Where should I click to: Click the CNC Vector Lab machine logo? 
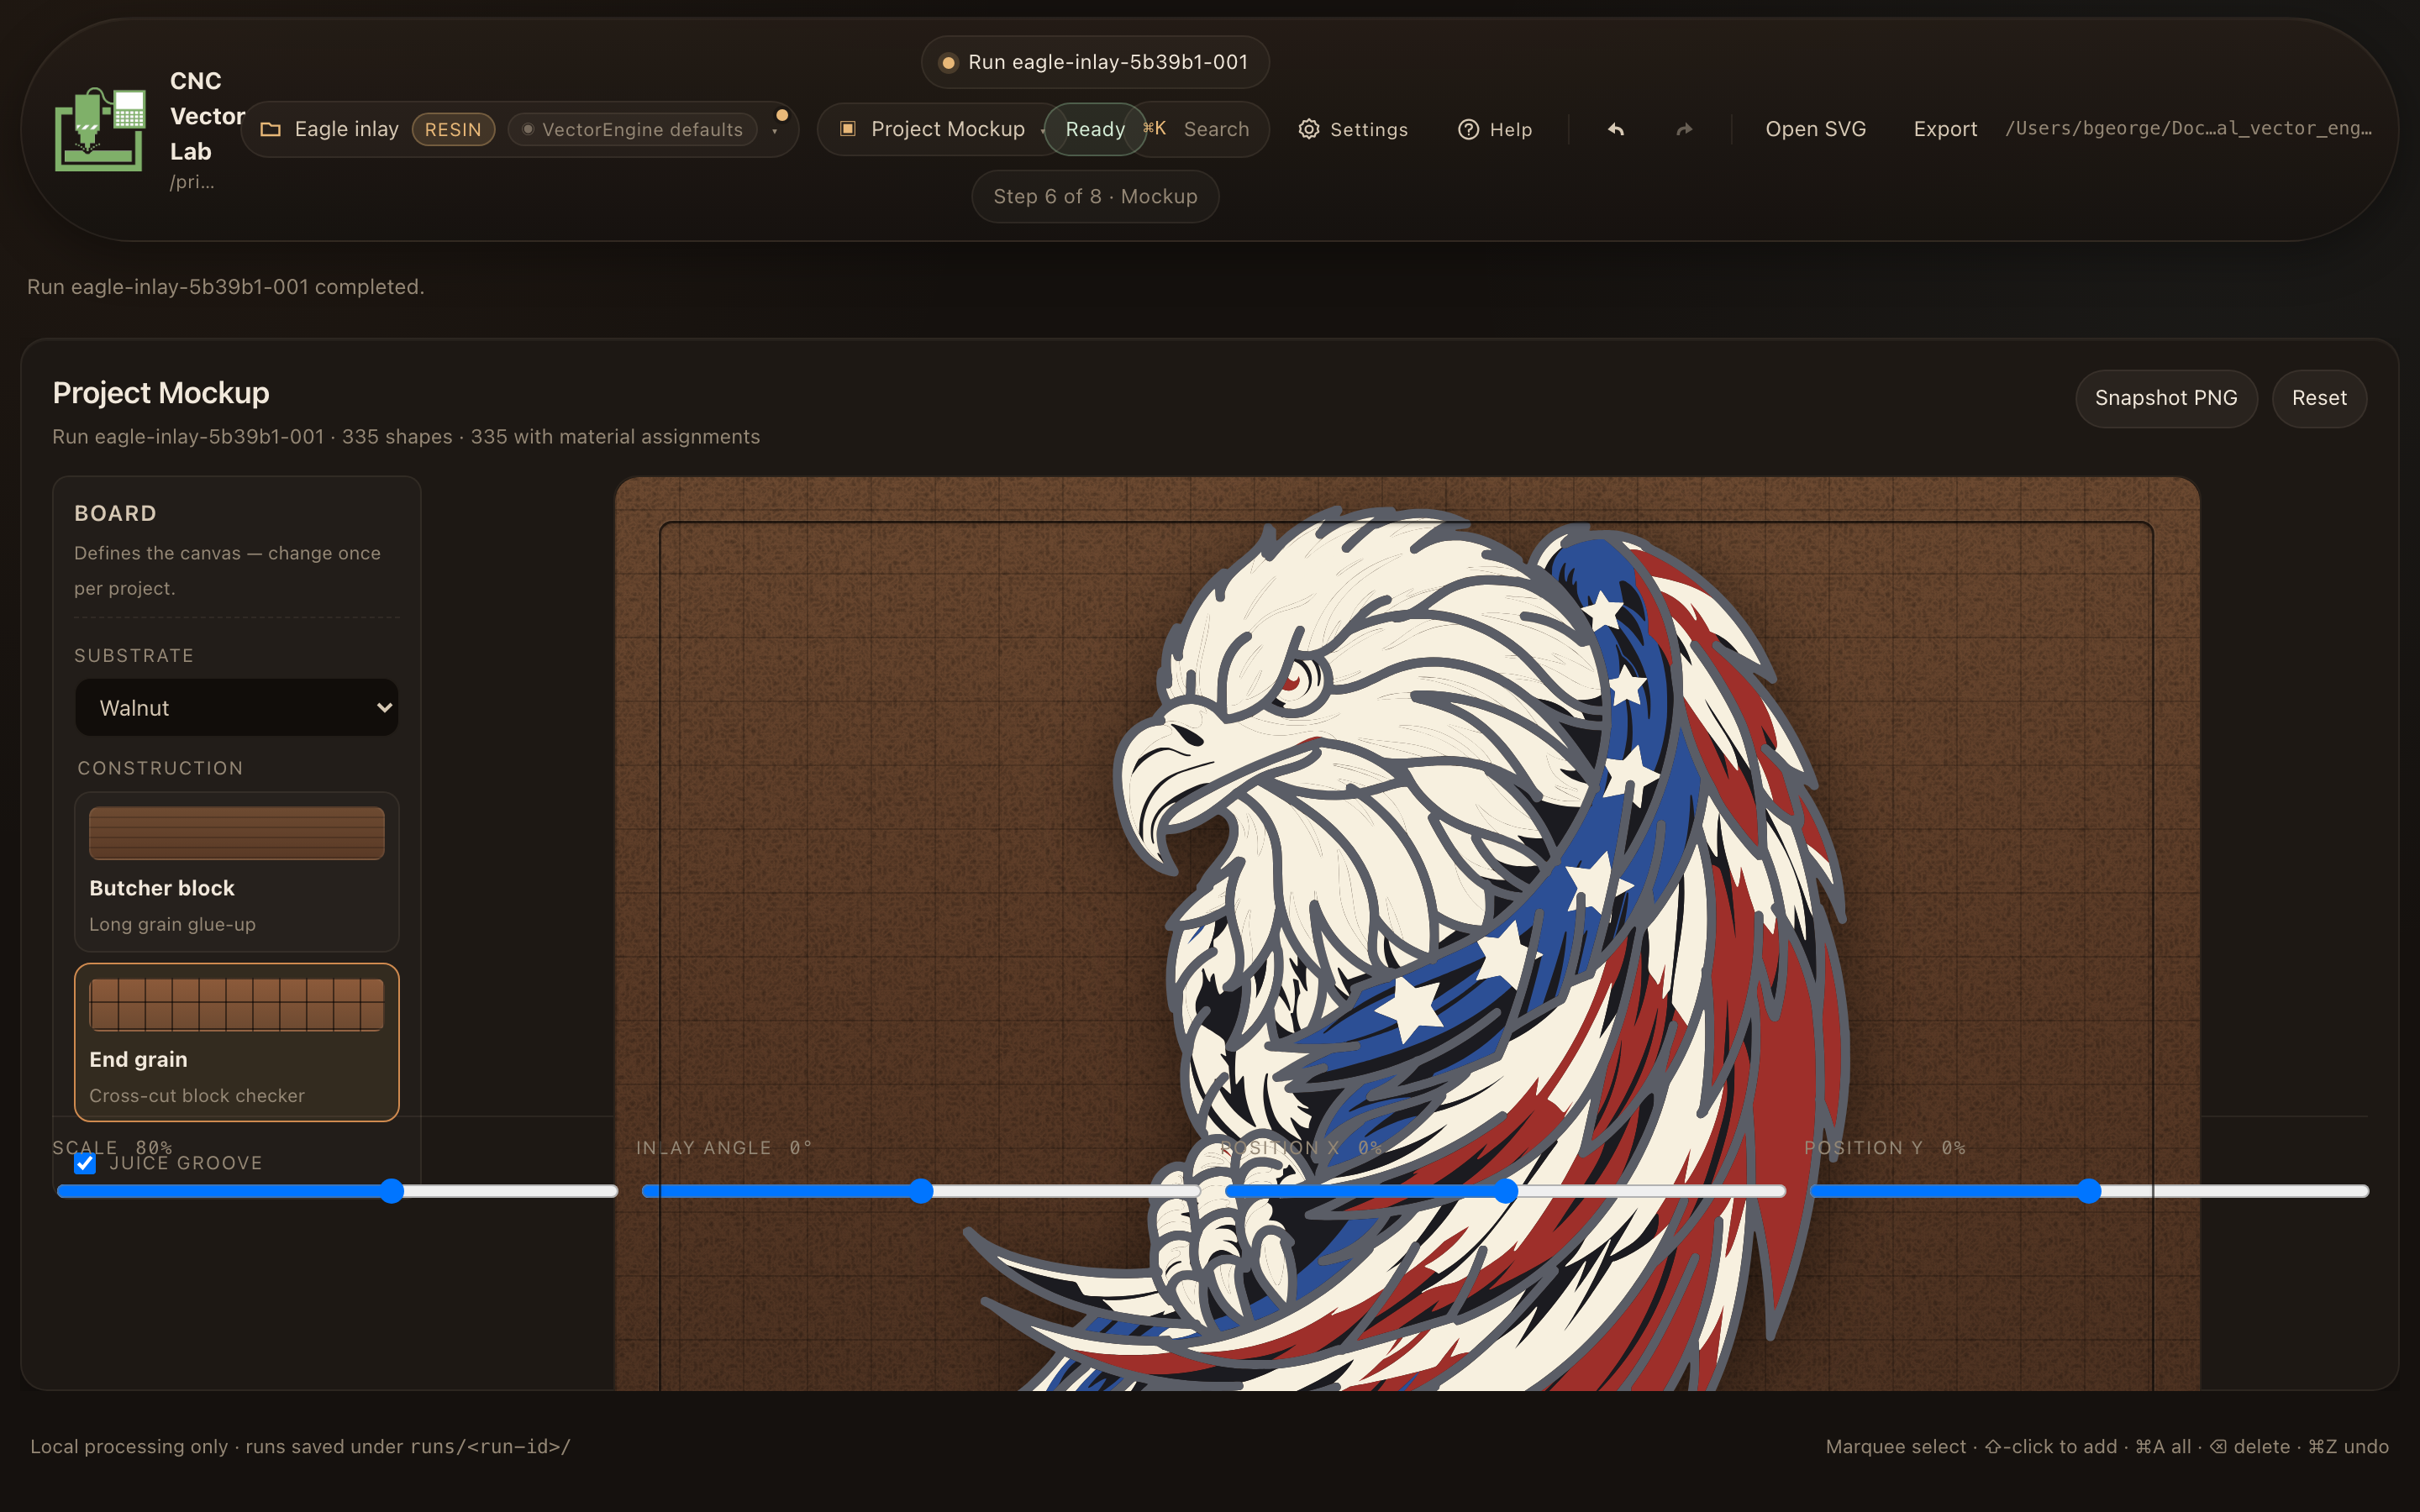(x=100, y=129)
